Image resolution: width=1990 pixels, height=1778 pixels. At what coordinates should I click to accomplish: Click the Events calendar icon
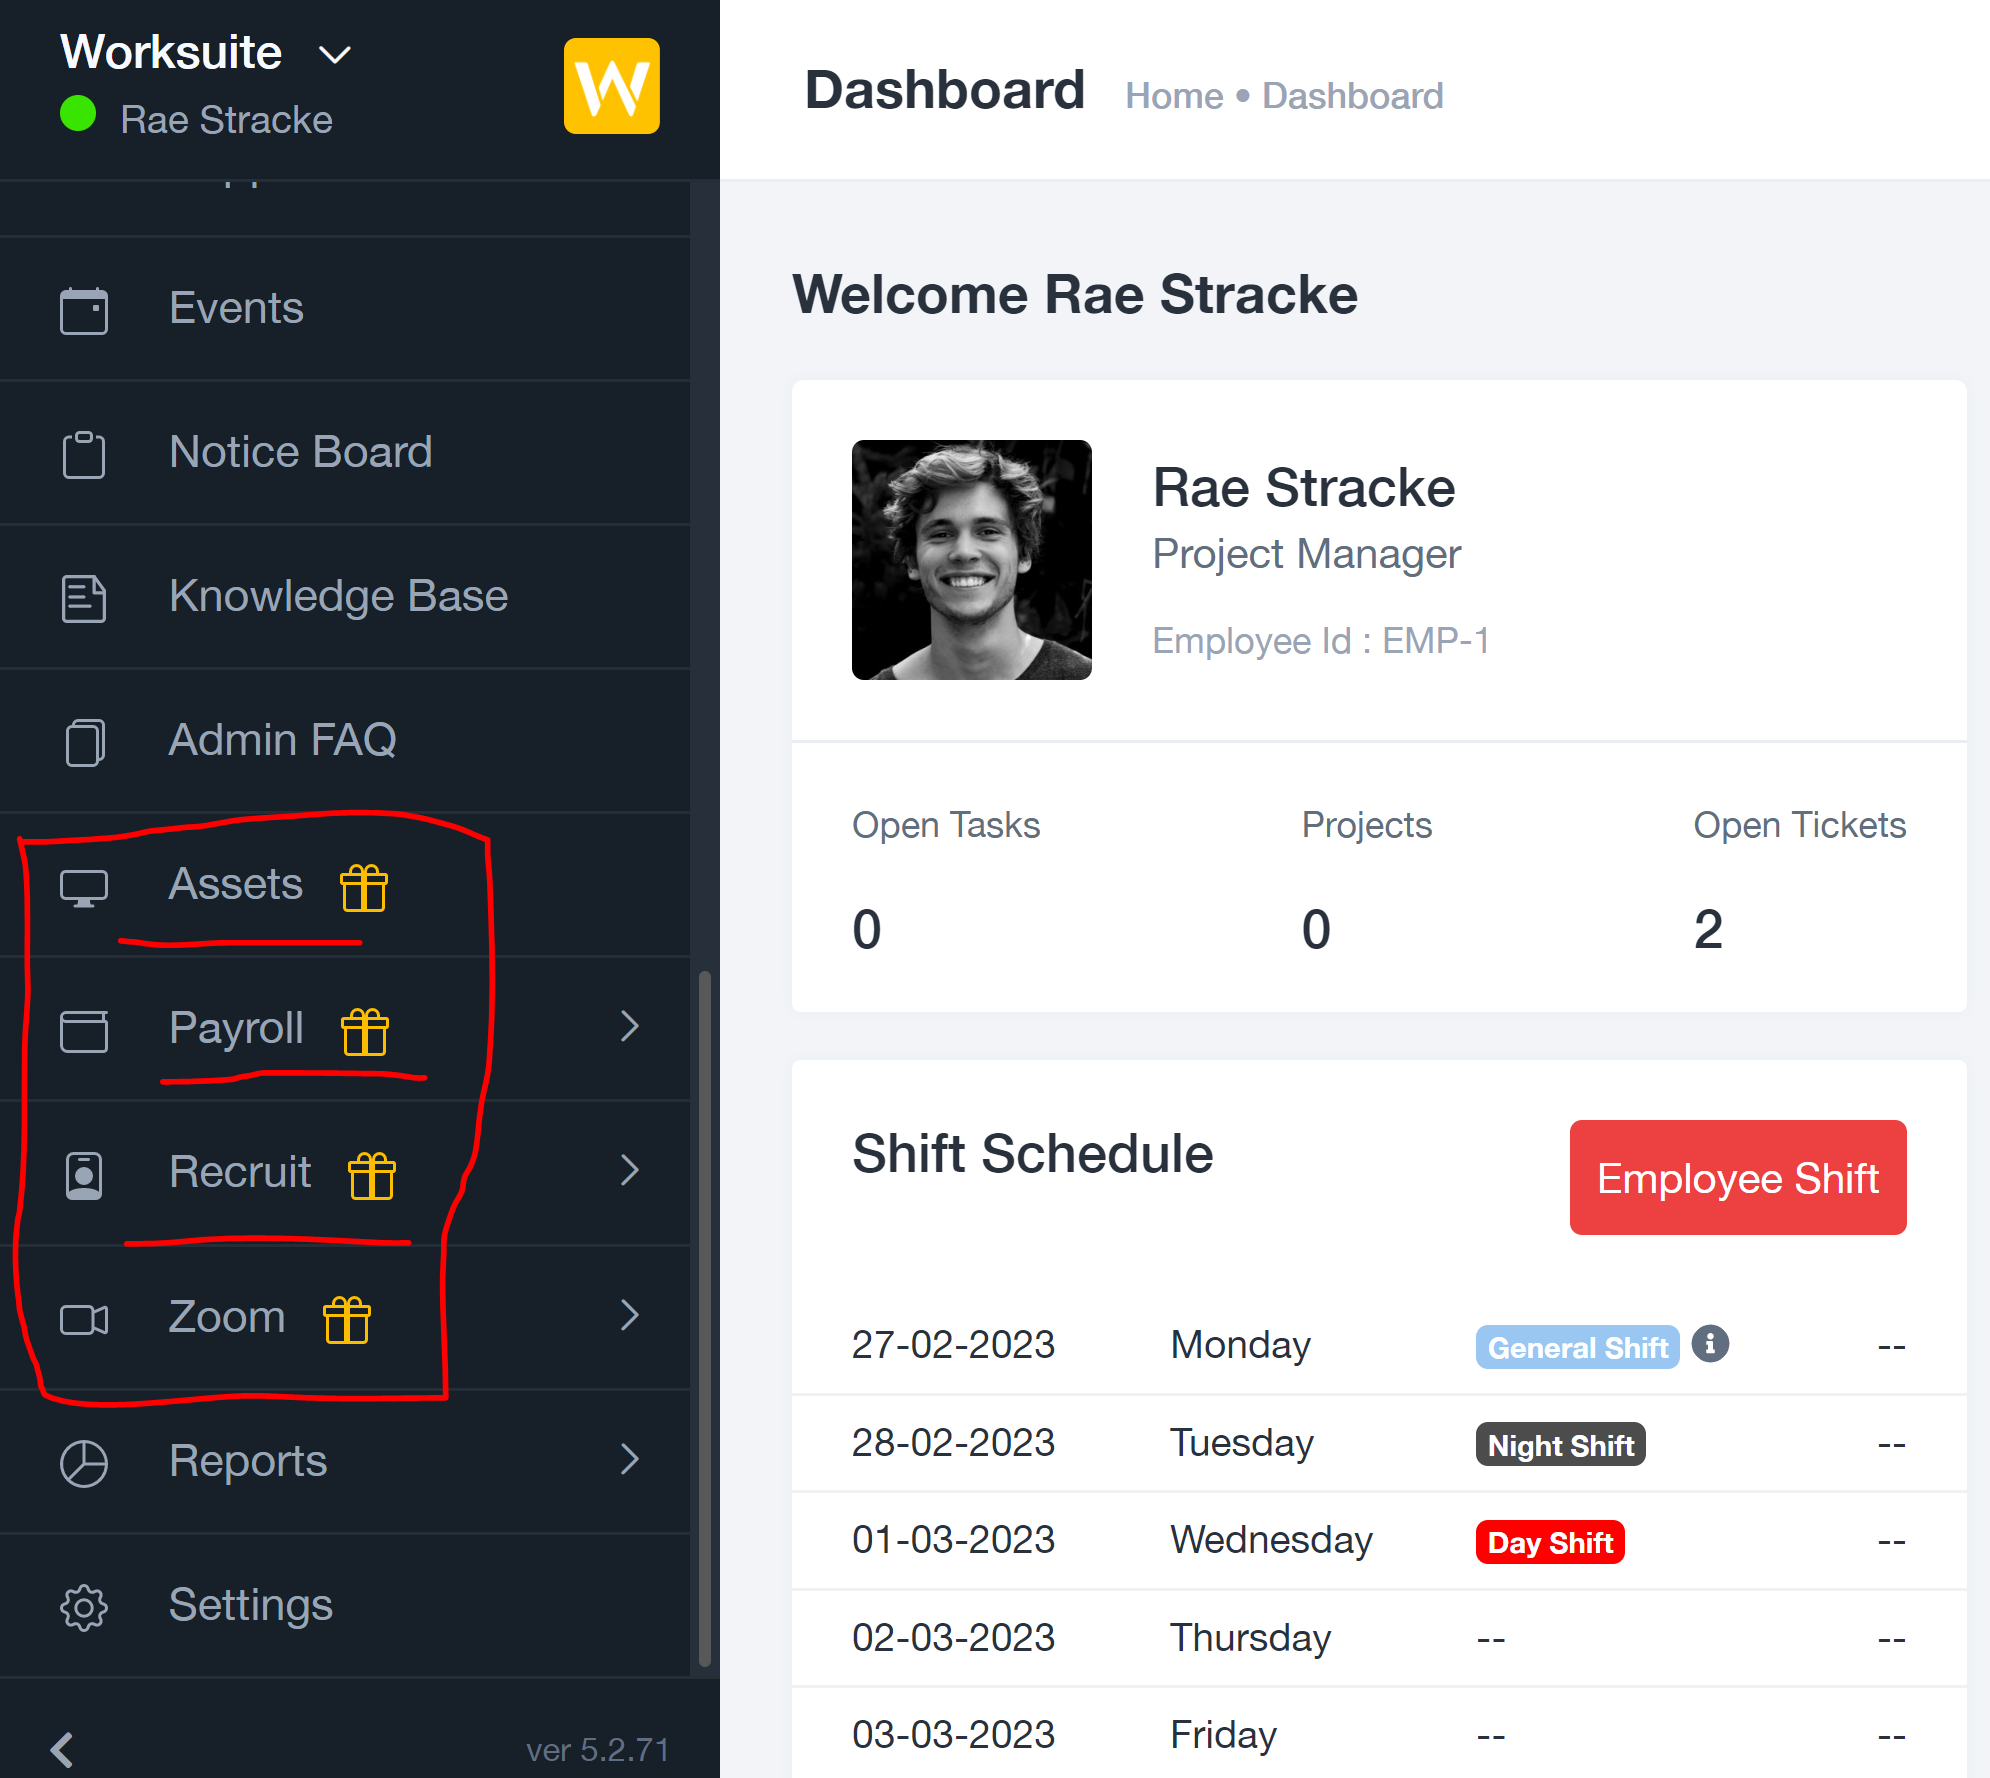[84, 310]
